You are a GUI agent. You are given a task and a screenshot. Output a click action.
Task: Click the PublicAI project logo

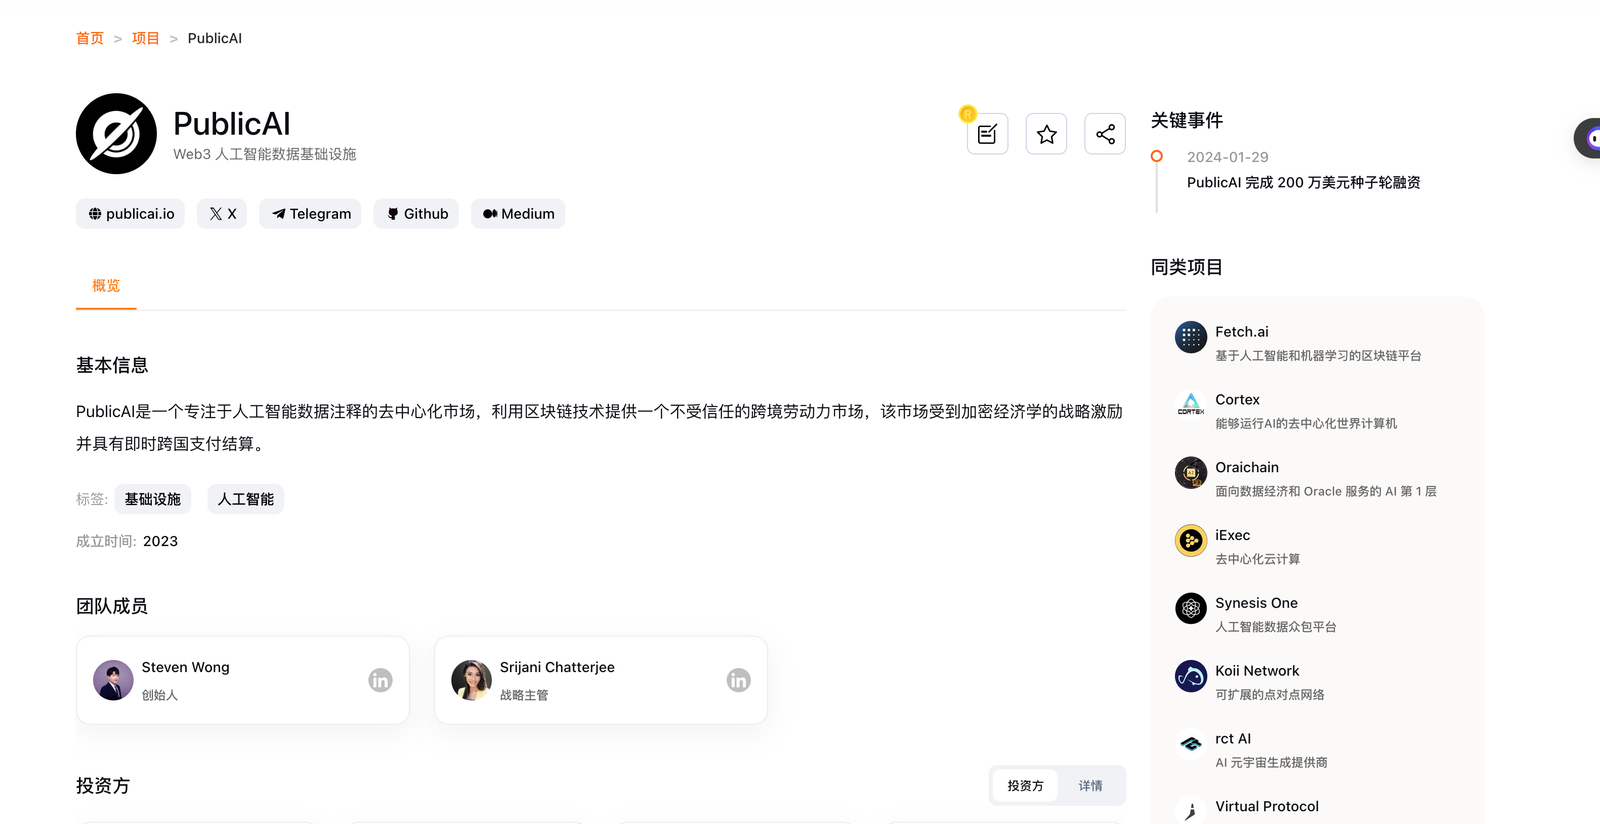(116, 134)
